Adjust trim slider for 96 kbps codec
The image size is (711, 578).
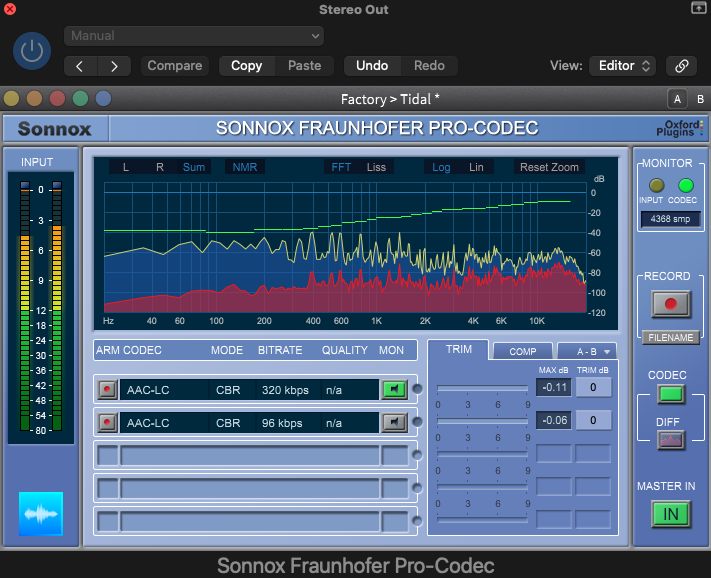pos(482,422)
